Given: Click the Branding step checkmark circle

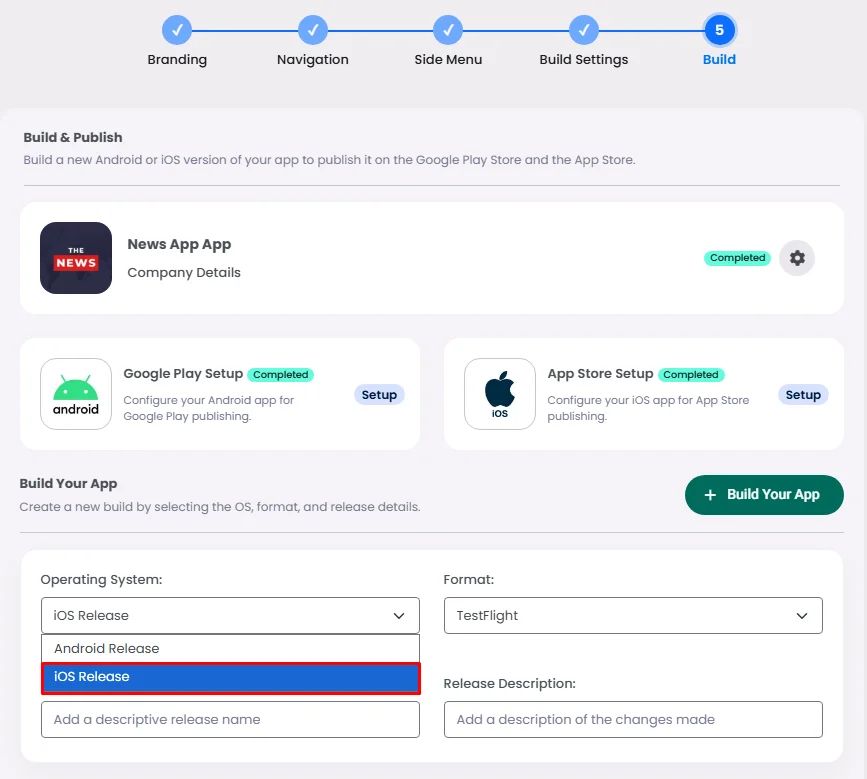Looking at the screenshot, I should click(177, 30).
